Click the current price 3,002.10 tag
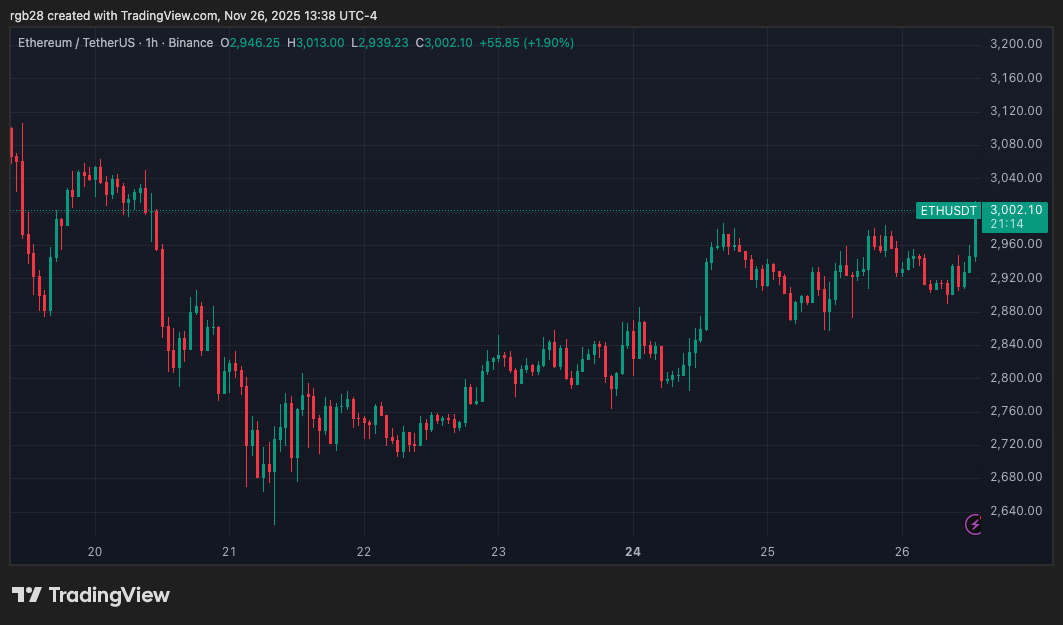 pyautogui.click(x=1015, y=210)
